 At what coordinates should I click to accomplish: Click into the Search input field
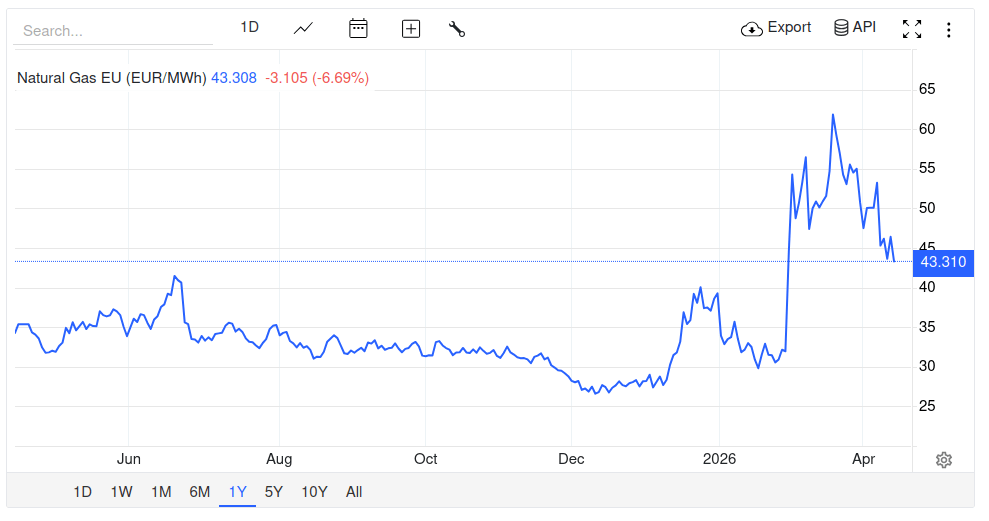[112, 31]
